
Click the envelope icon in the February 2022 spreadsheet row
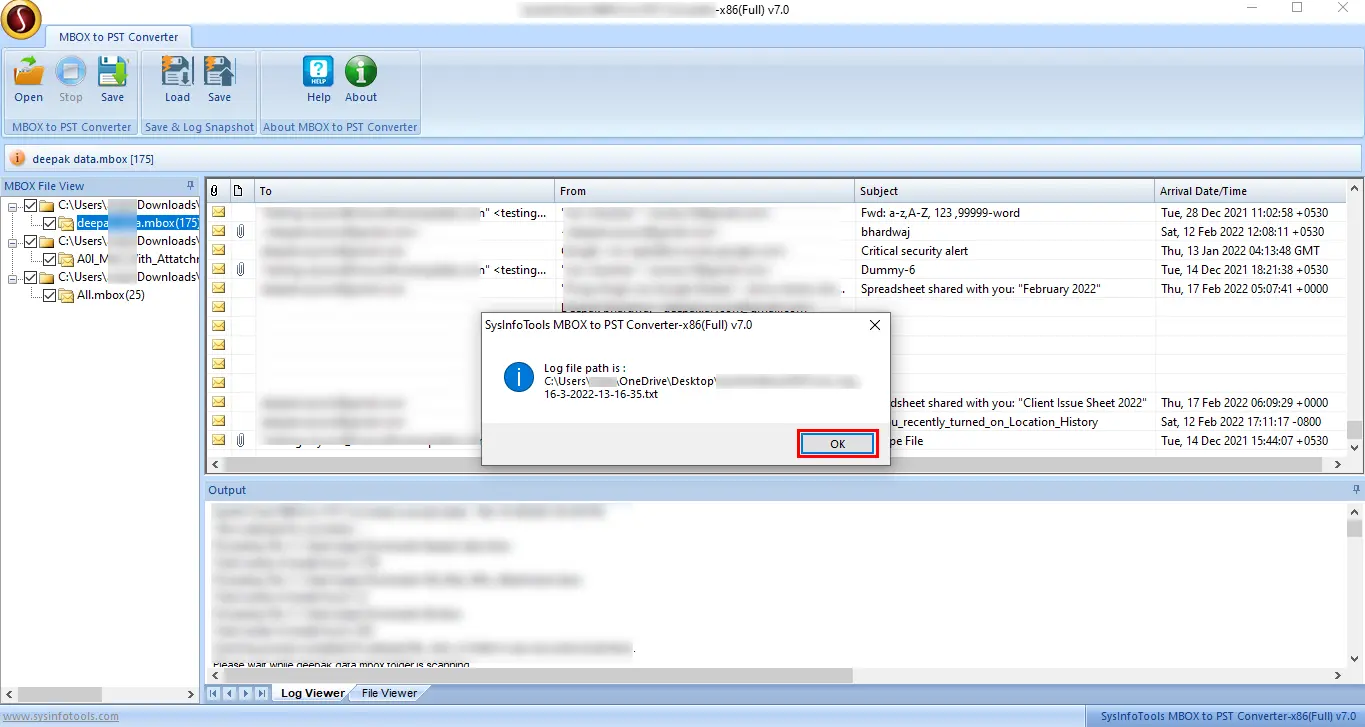pyautogui.click(x=218, y=289)
